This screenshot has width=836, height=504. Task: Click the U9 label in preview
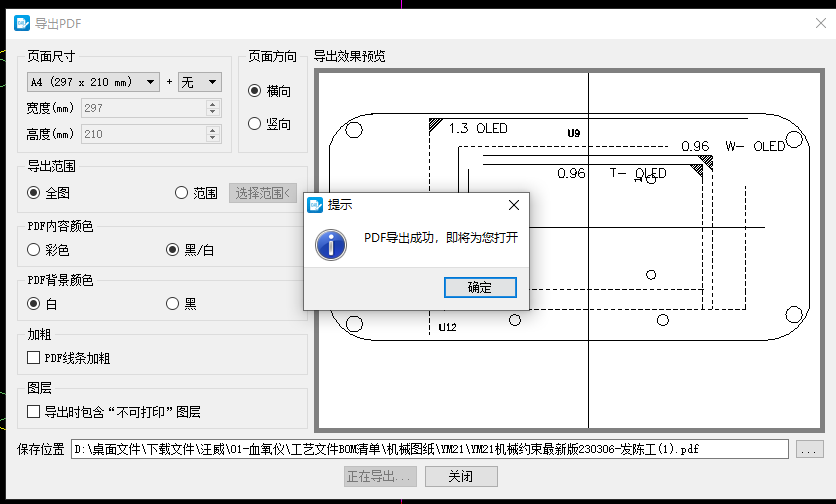tap(574, 133)
